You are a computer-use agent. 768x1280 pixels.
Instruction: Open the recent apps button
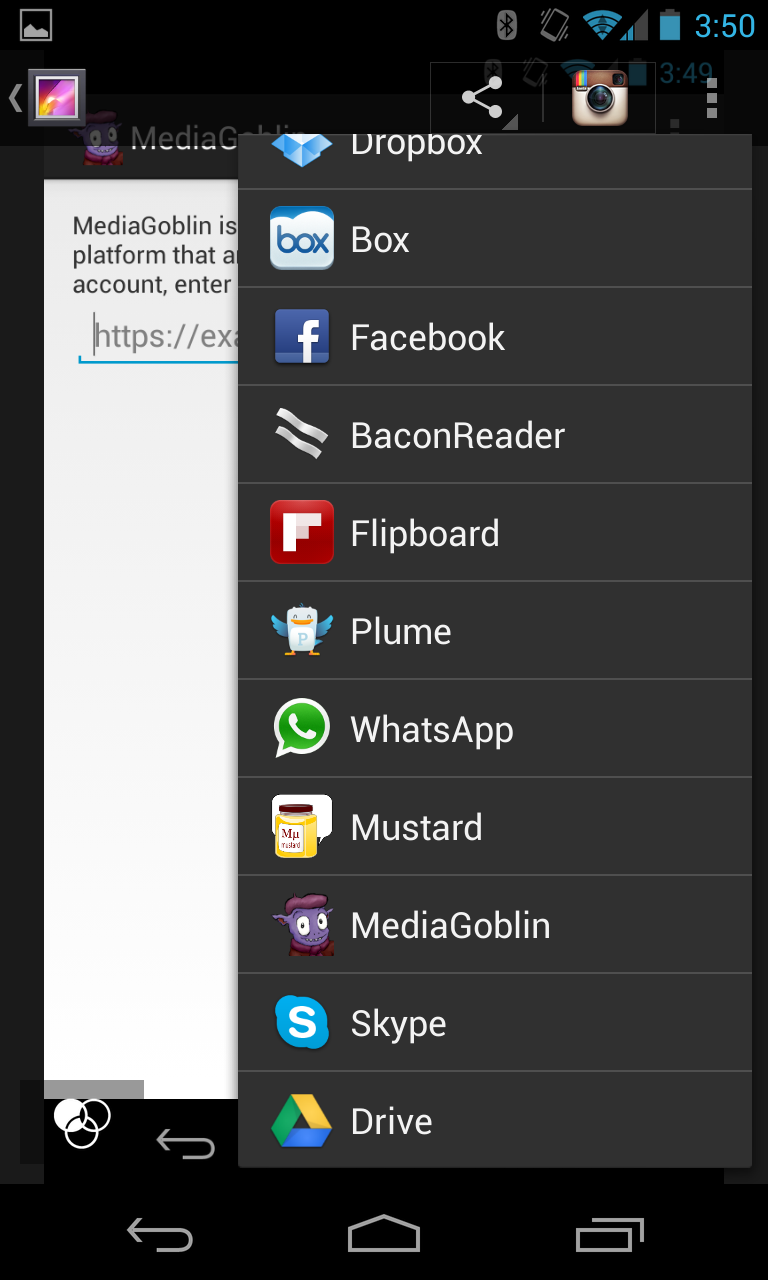[609, 1235]
